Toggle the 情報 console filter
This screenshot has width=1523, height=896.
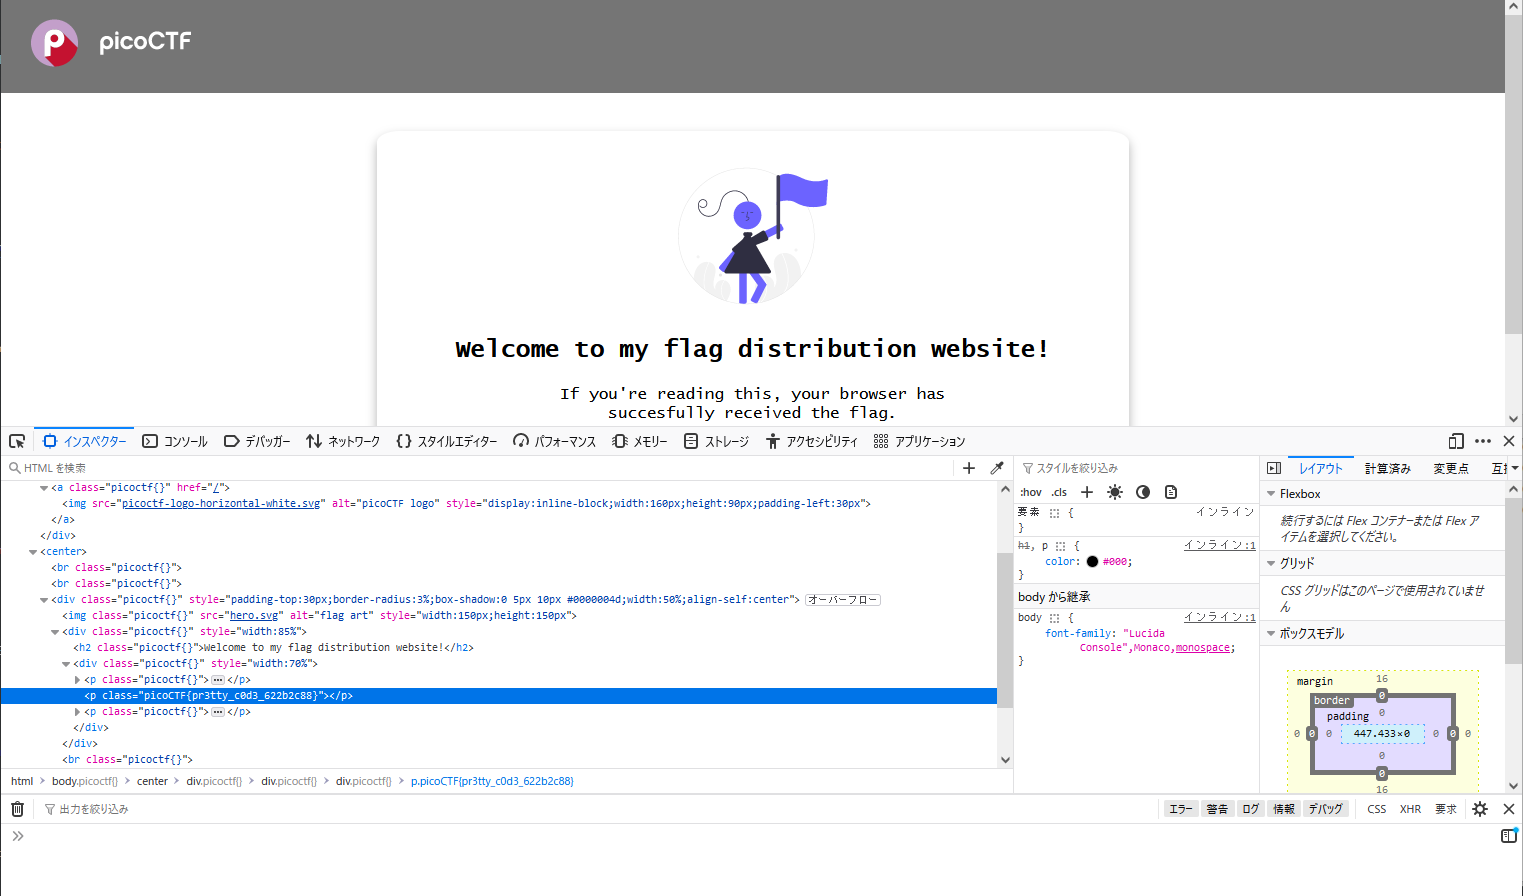point(1284,809)
